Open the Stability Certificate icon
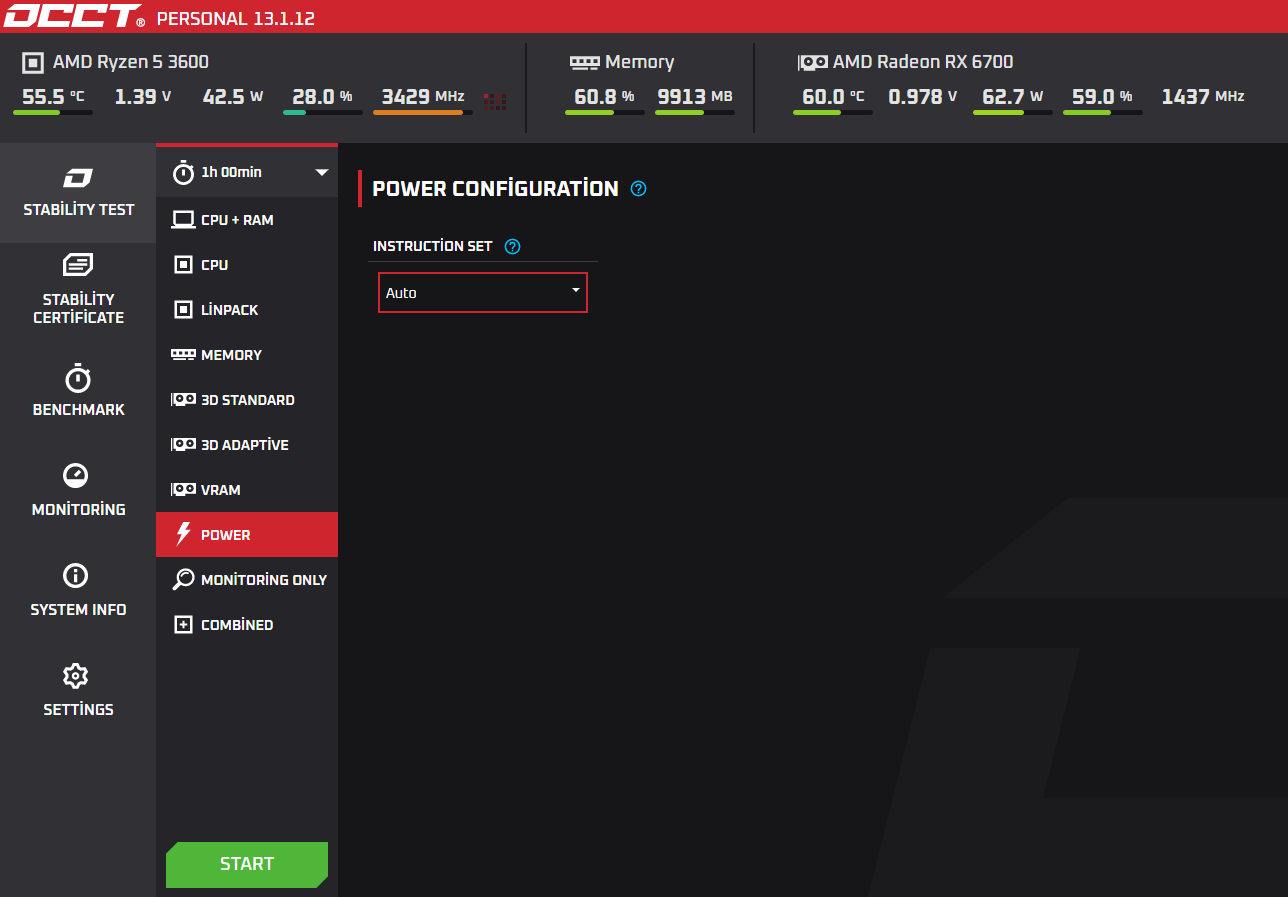Viewport: 1288px width, 897px height. tap(78, 265)
